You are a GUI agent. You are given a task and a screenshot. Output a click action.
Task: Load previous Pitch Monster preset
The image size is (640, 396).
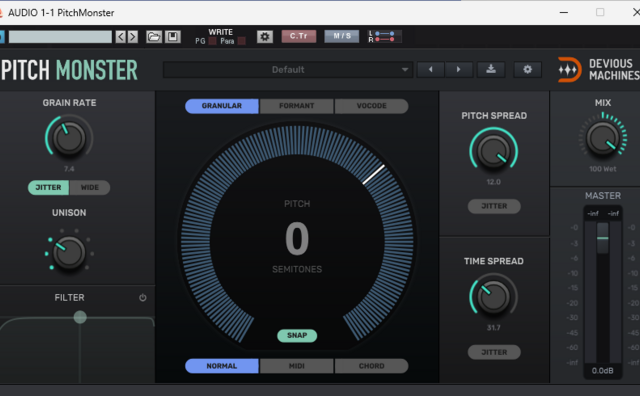coord(430,69)
